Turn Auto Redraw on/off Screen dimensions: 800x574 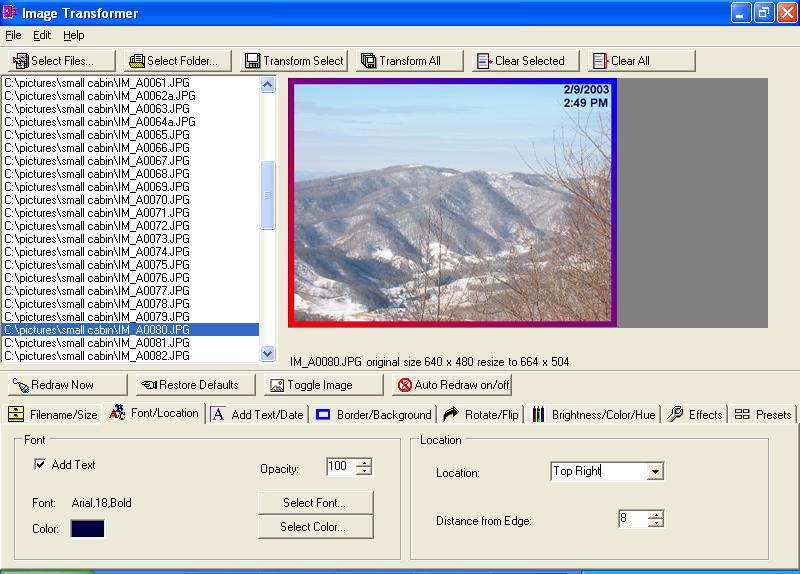[x=452, y=385]
